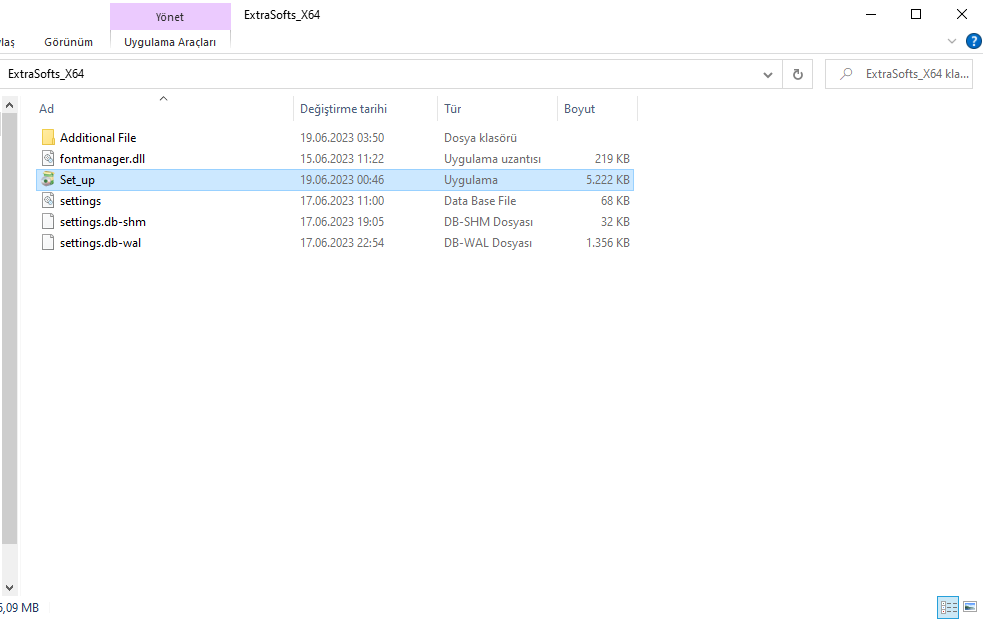Click the navigation pane scroll up arrow
The height and width of the screenshot is (620, 983).
(x=9, y=105)
